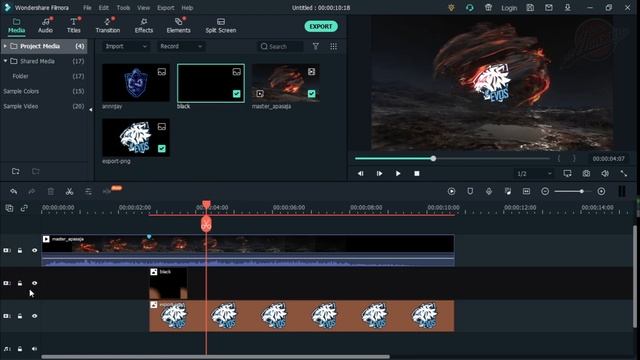The image size is (640, 360).
Task: Lock the master_apasaja video track
Action: click(x=20, y=251)
